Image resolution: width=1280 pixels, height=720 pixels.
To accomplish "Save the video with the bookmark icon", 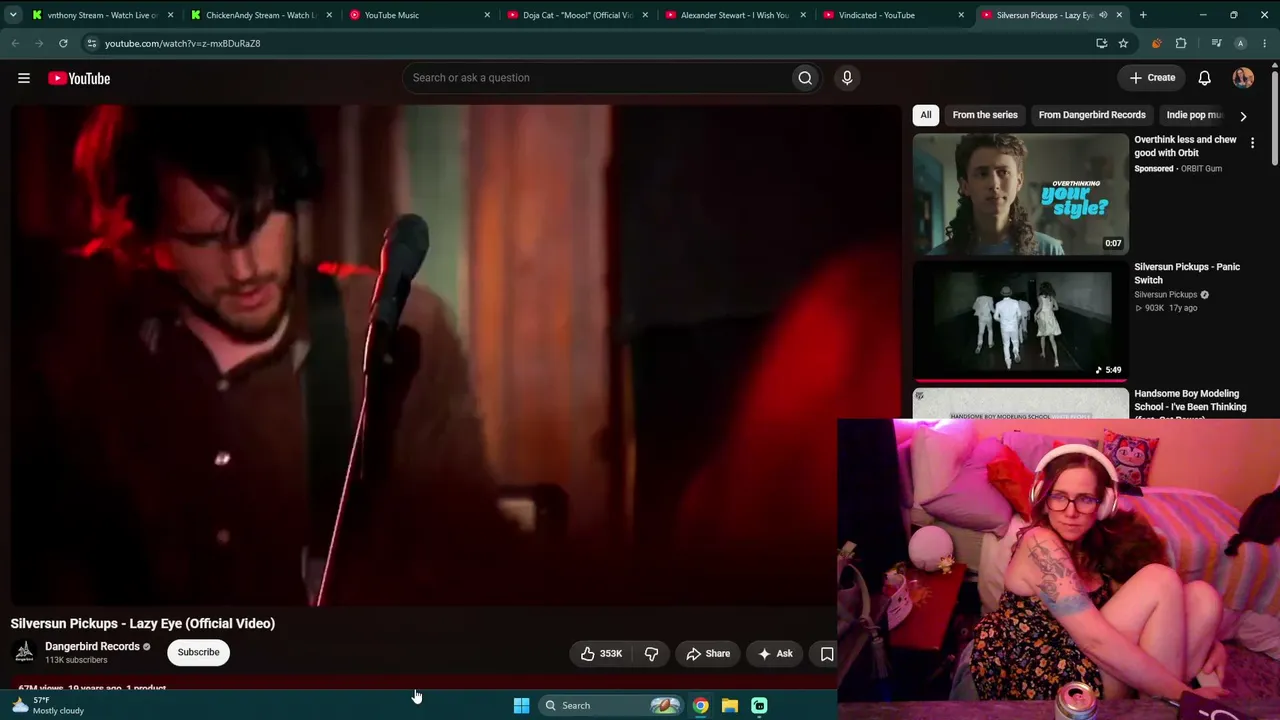I will tap(827, 654).
